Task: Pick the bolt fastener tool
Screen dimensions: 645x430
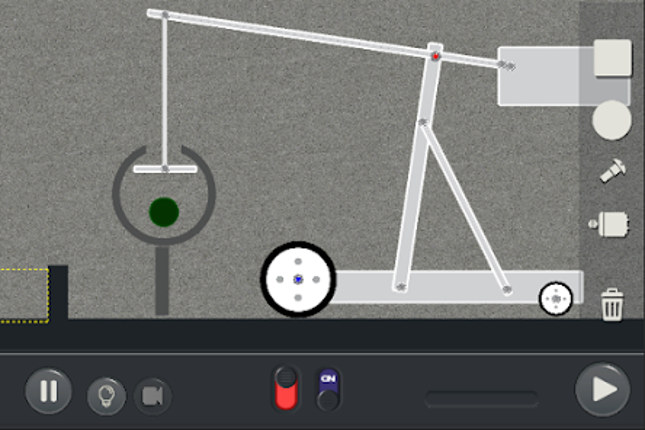Action: coord(613,170)
